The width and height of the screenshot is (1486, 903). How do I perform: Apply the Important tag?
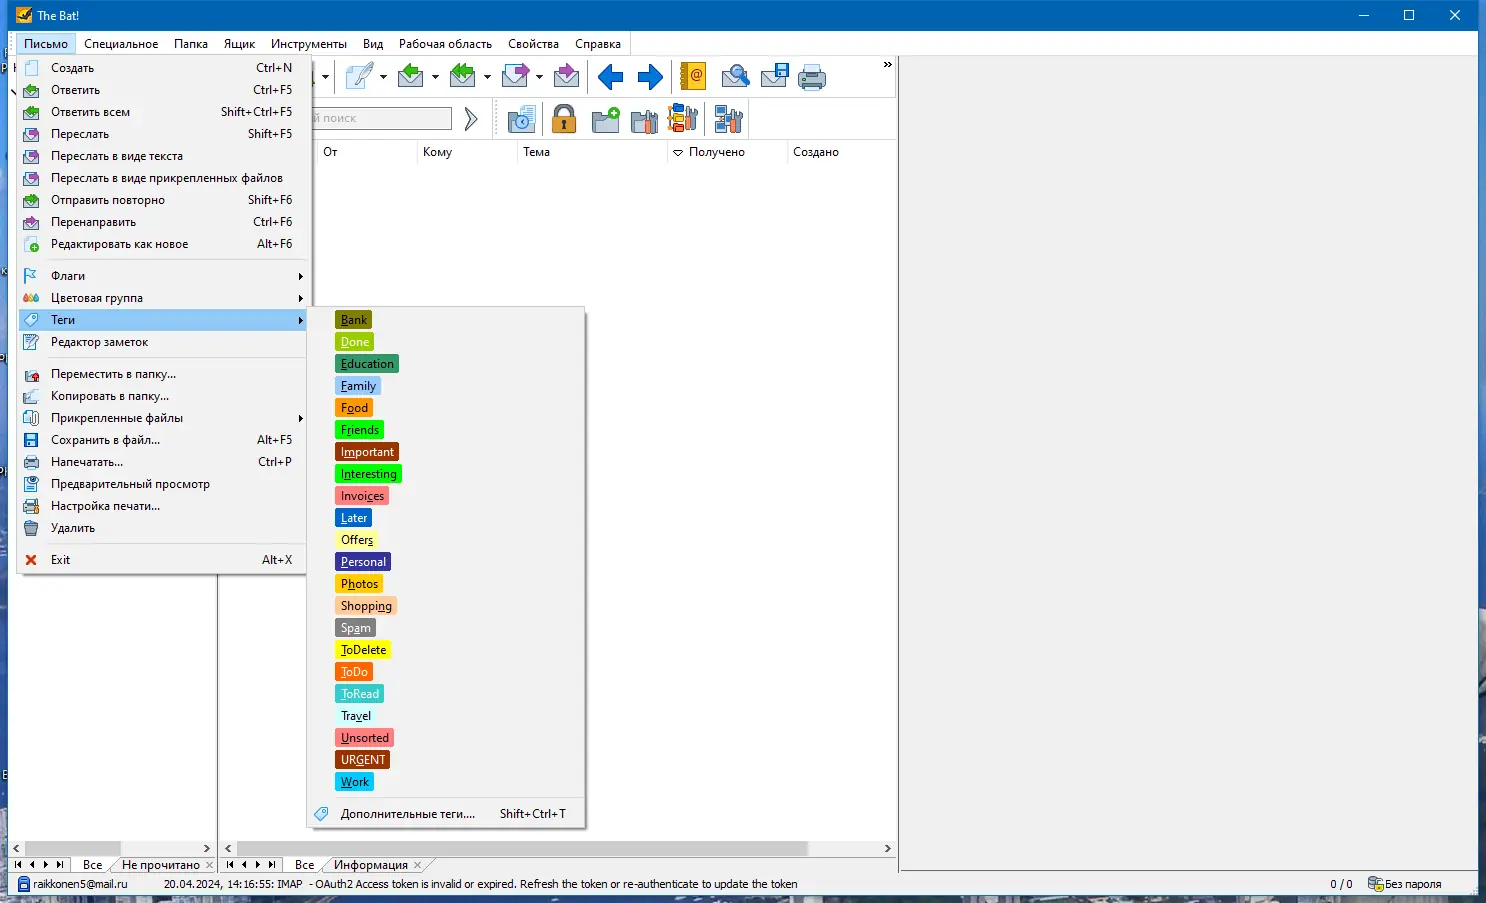pos(367,452)
